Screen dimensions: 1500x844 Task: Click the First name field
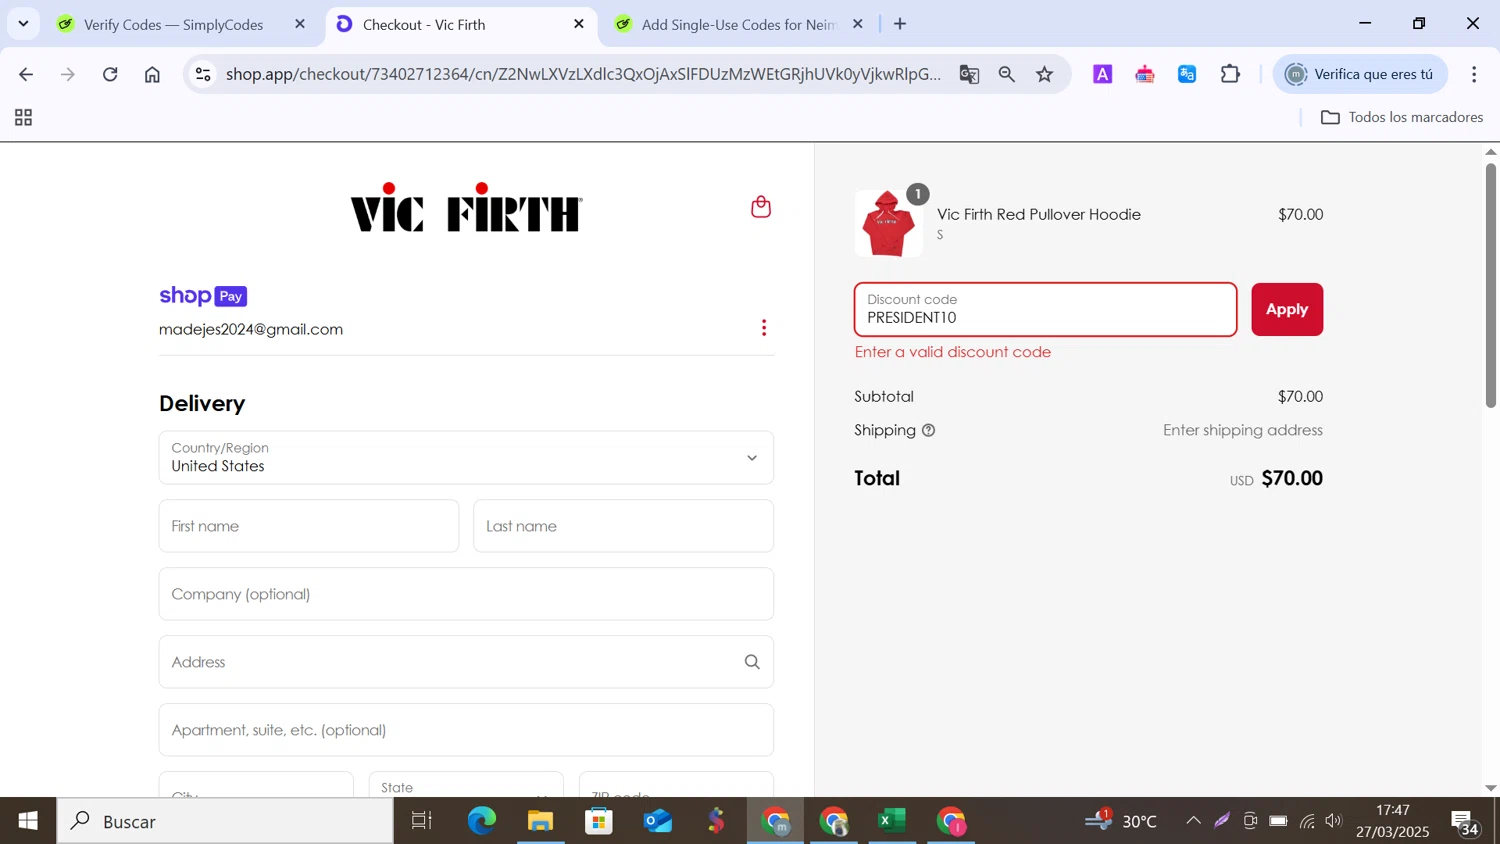coord(309,526)
